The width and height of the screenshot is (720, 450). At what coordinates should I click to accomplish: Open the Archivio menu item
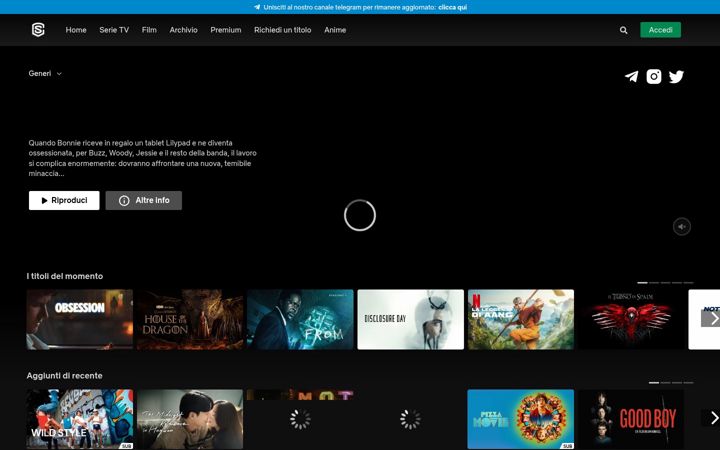183,30
